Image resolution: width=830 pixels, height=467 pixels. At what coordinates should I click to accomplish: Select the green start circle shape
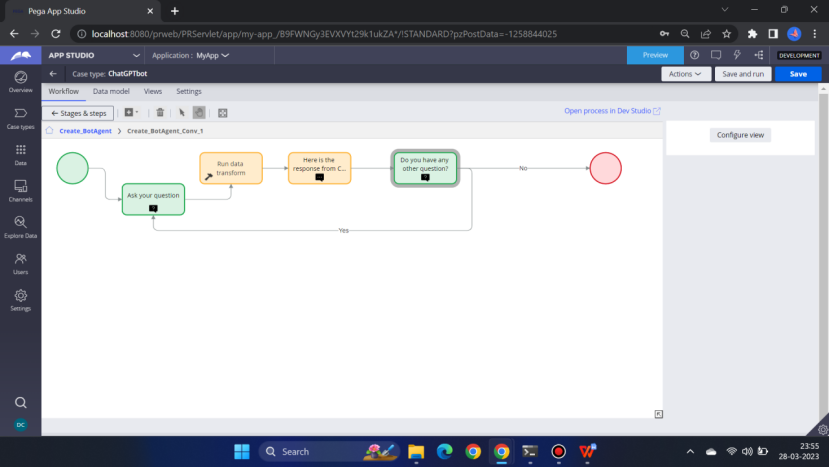coord(73,168)
